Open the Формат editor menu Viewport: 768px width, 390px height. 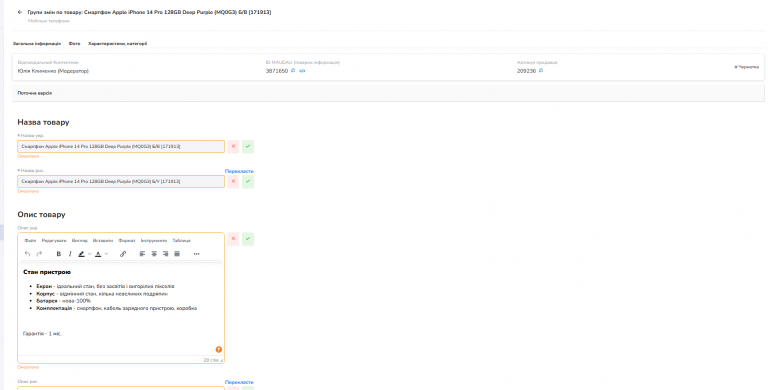[127, 241]
